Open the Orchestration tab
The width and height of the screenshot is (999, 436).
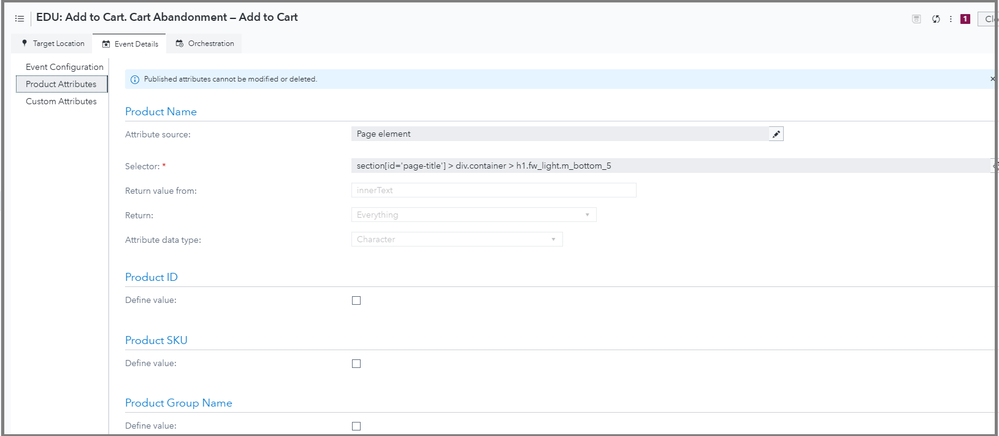tap(205, 44)
